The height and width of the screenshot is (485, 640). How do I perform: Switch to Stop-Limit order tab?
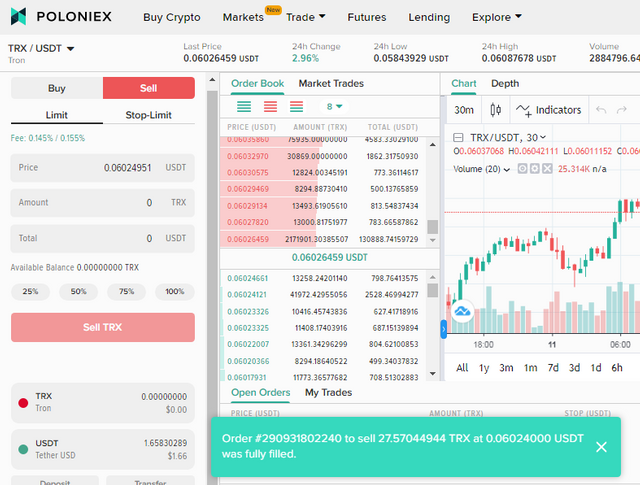click(x=149, y=115)
